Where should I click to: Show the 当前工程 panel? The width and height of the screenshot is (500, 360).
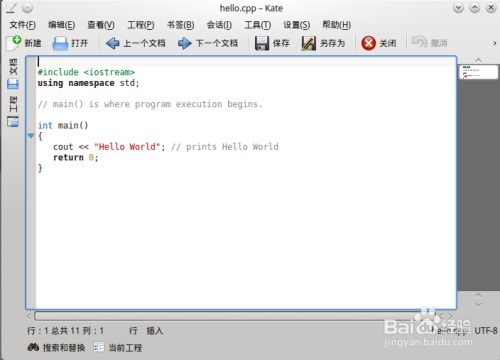pos(118,348)
